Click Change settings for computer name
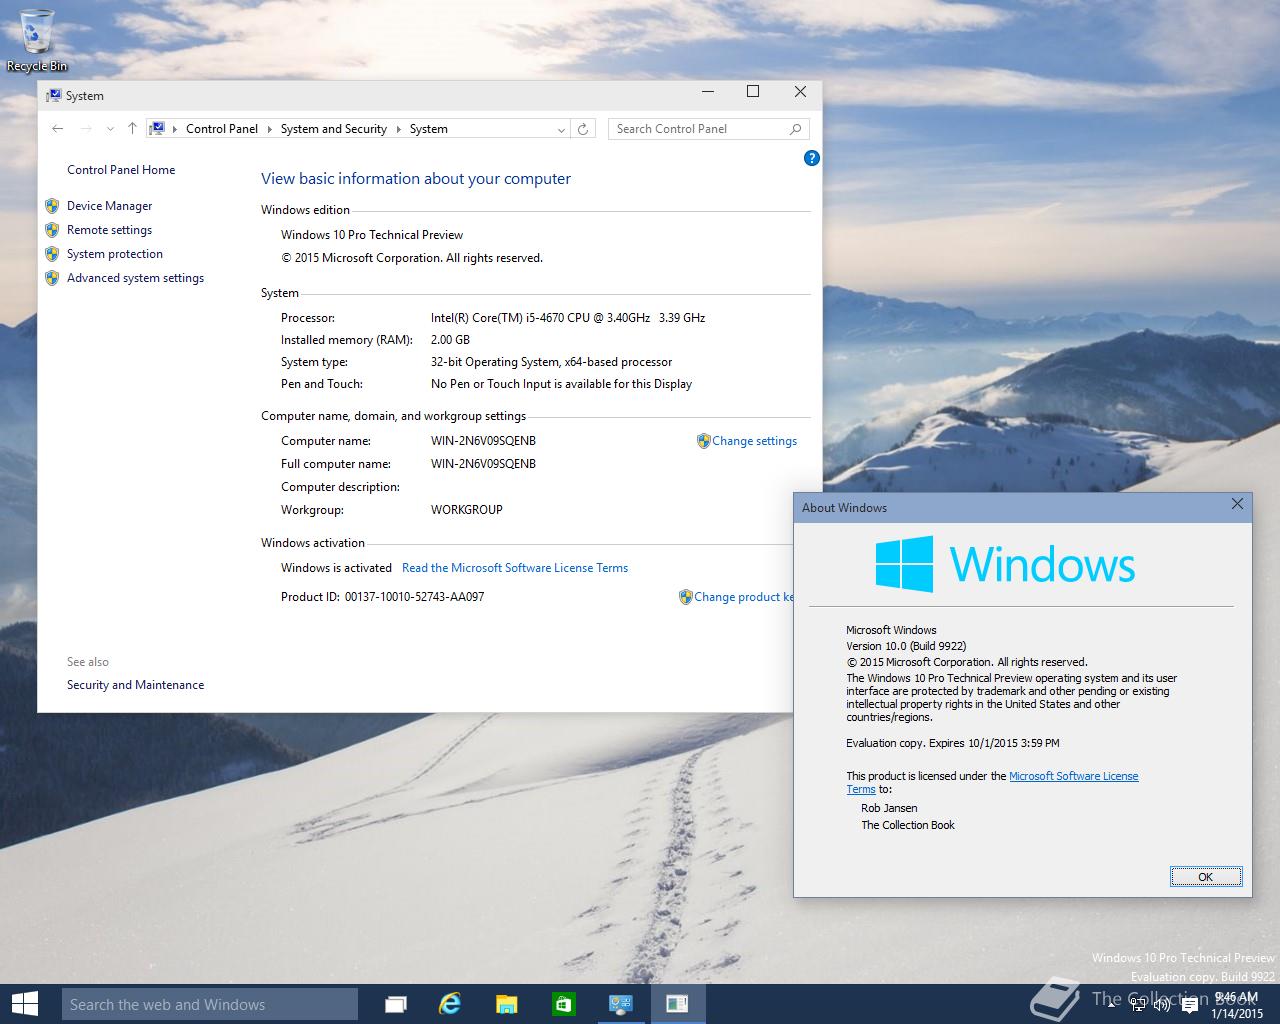 [x=755, y=441]
